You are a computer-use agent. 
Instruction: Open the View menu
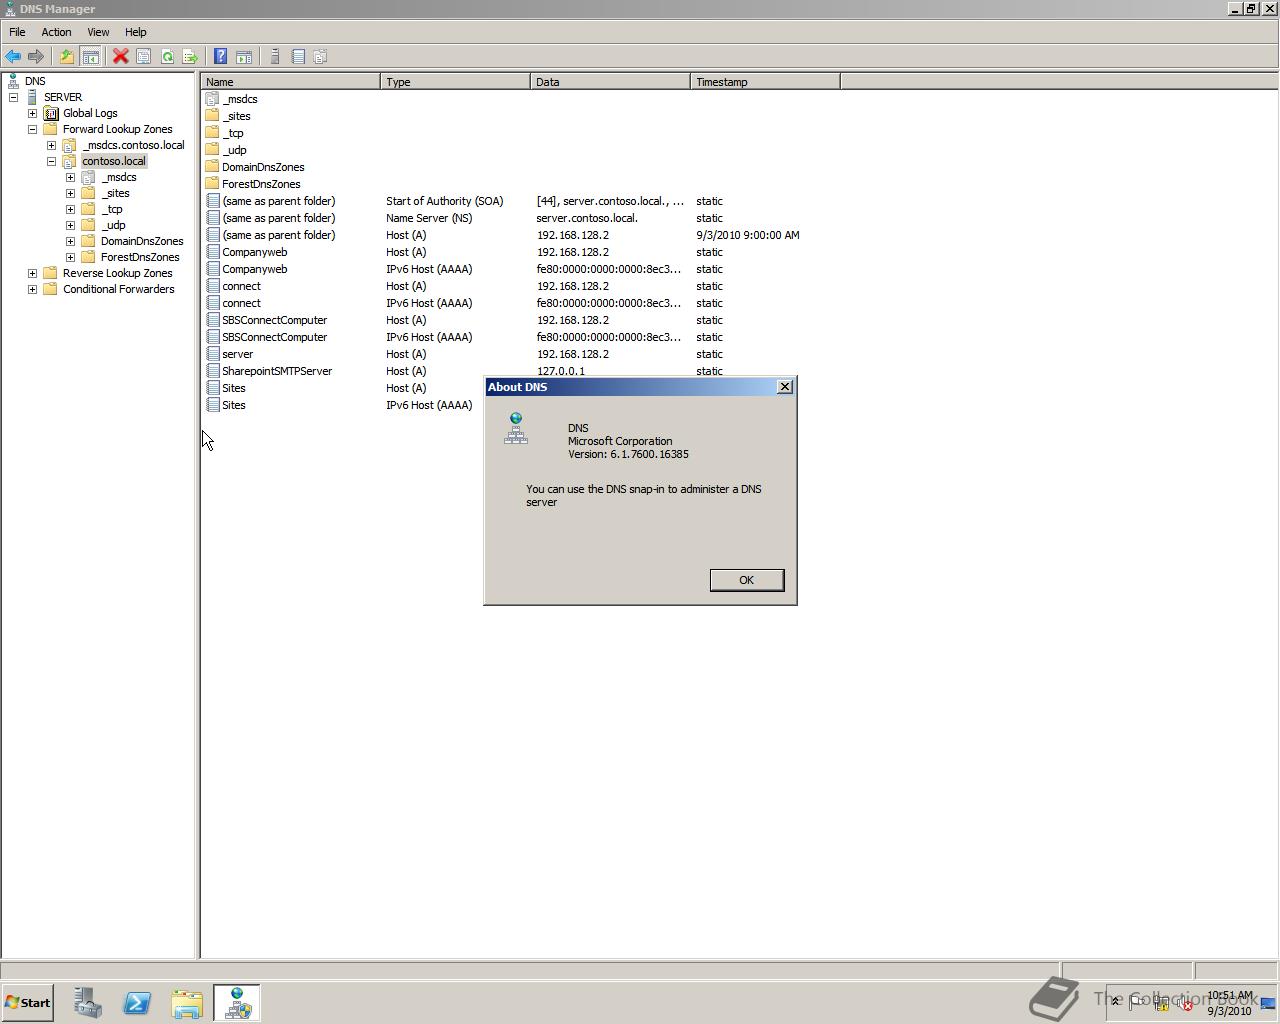[x=98, y=32]
